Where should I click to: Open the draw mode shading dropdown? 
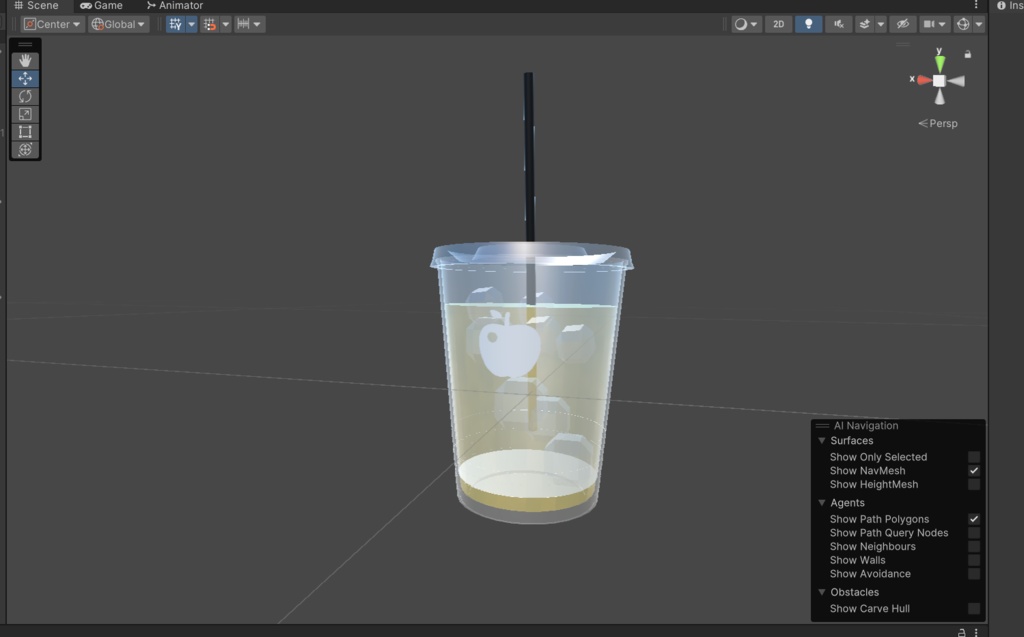click(746, 24)
